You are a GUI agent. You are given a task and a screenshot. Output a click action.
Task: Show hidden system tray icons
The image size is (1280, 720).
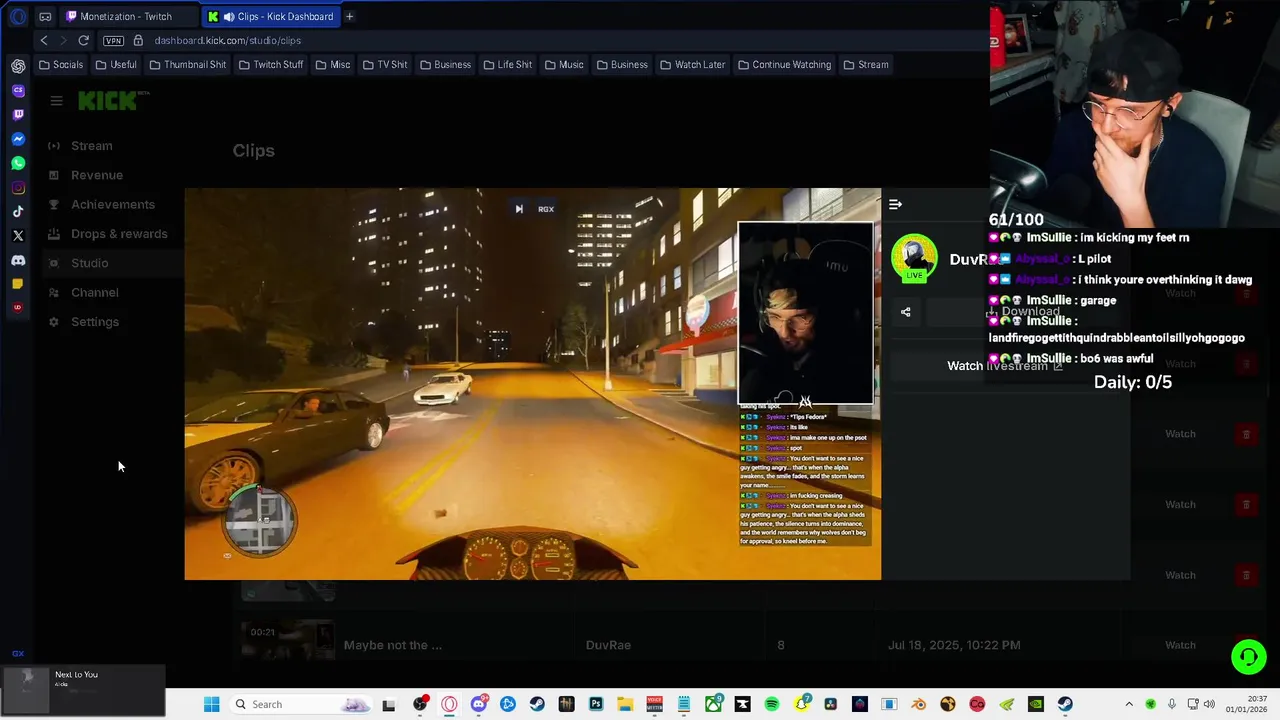coord(1129,704)
